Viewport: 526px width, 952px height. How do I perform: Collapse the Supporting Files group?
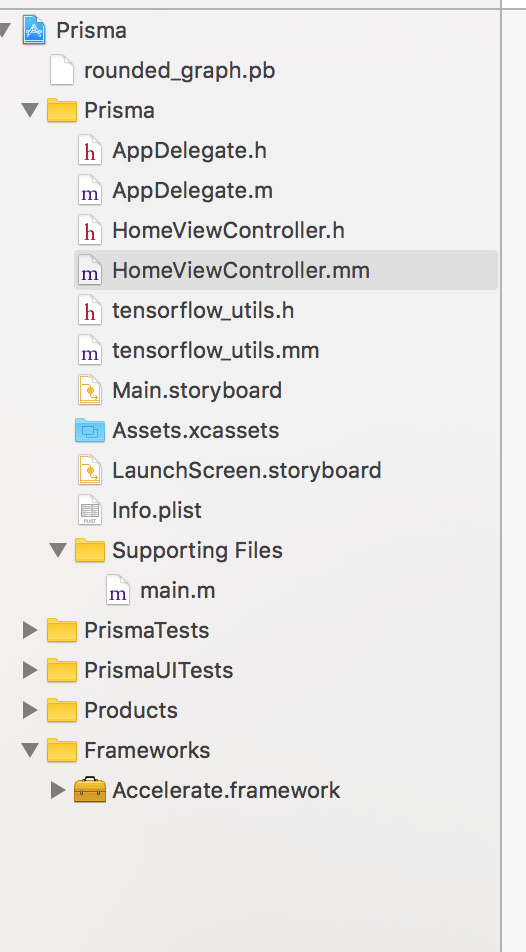[x=58, y=550]
